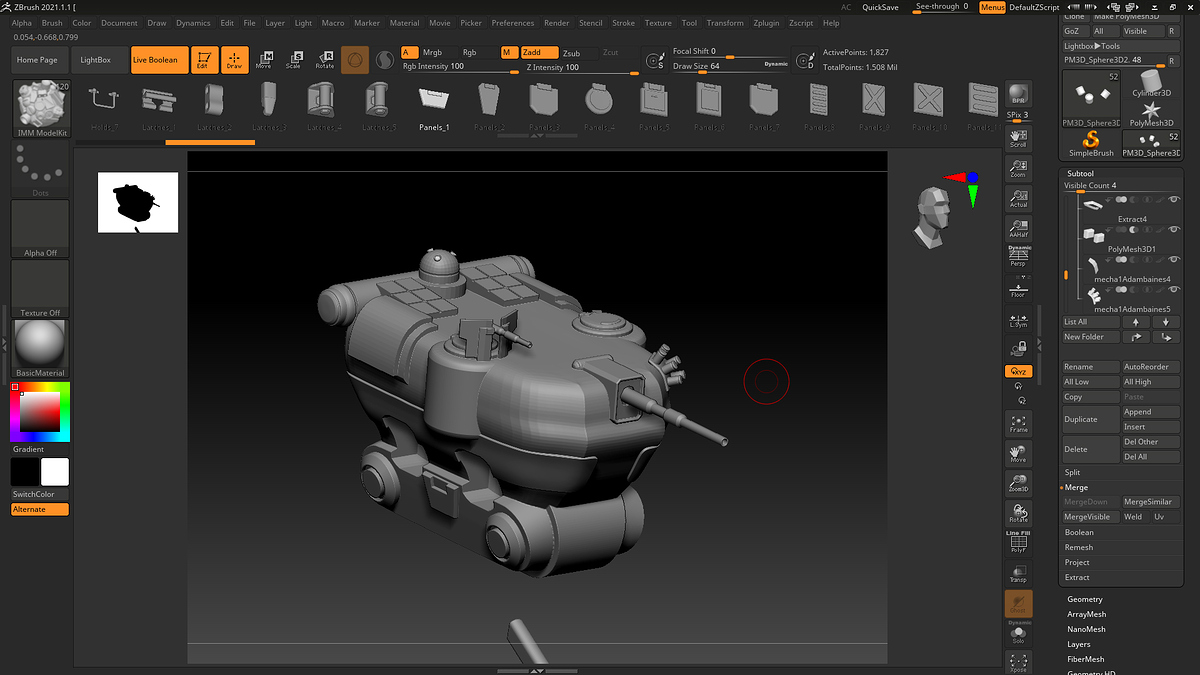Choose the Cylinder3D tool

click(x=1151, y=83)
